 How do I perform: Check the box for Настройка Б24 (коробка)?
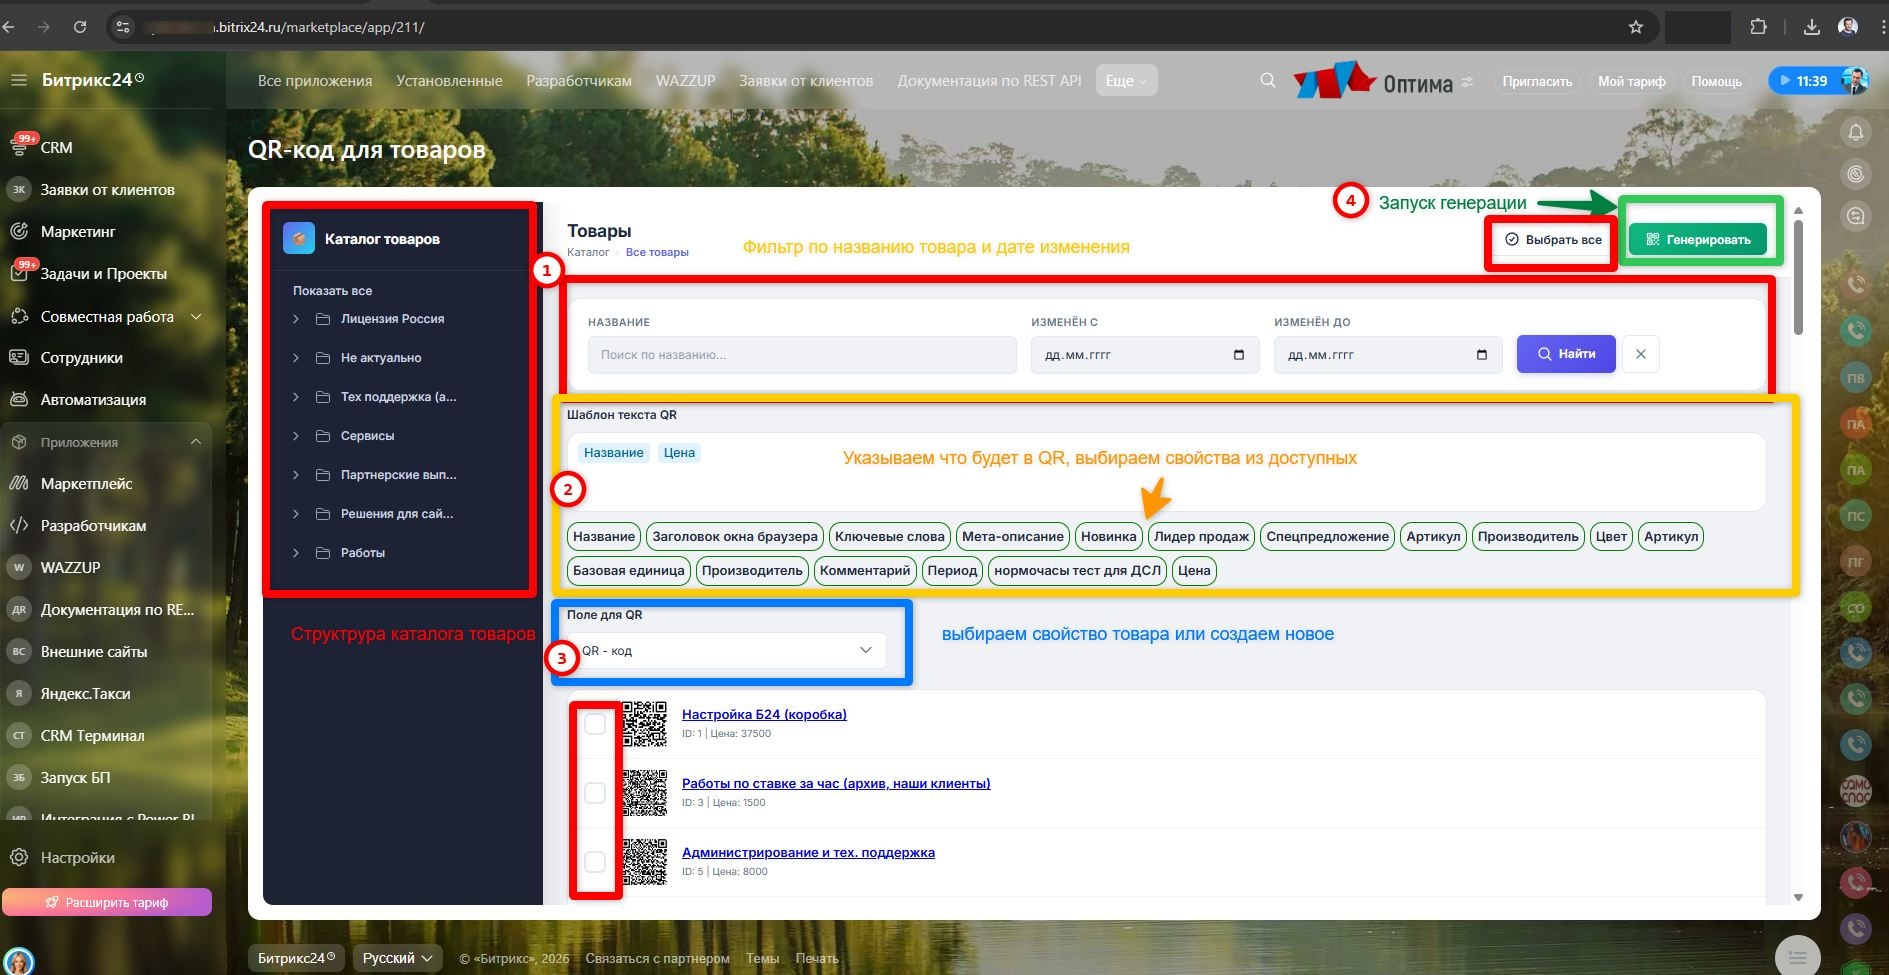(595, 724)
